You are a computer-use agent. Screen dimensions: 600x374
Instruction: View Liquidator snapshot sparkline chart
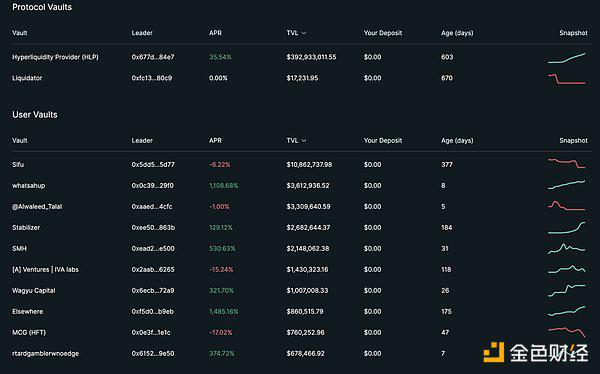pos(566,79)
